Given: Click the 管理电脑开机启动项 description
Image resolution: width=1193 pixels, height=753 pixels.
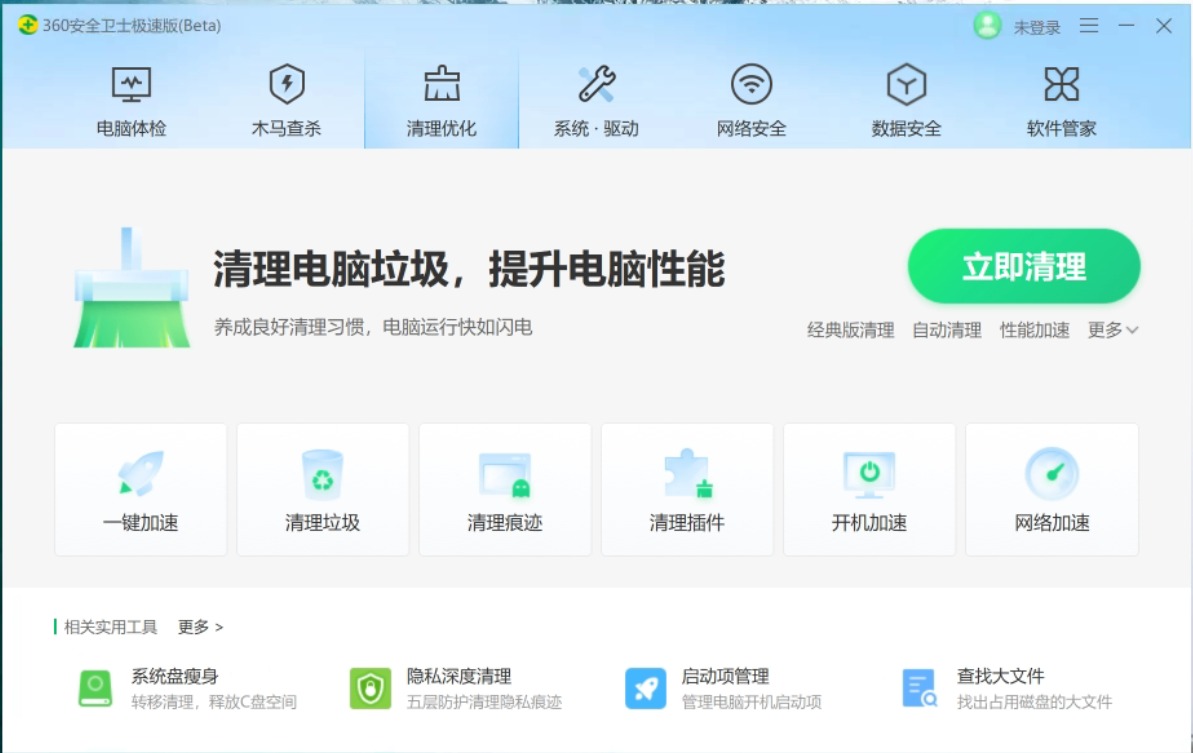Looking at the screenshot, I should 751,702.
